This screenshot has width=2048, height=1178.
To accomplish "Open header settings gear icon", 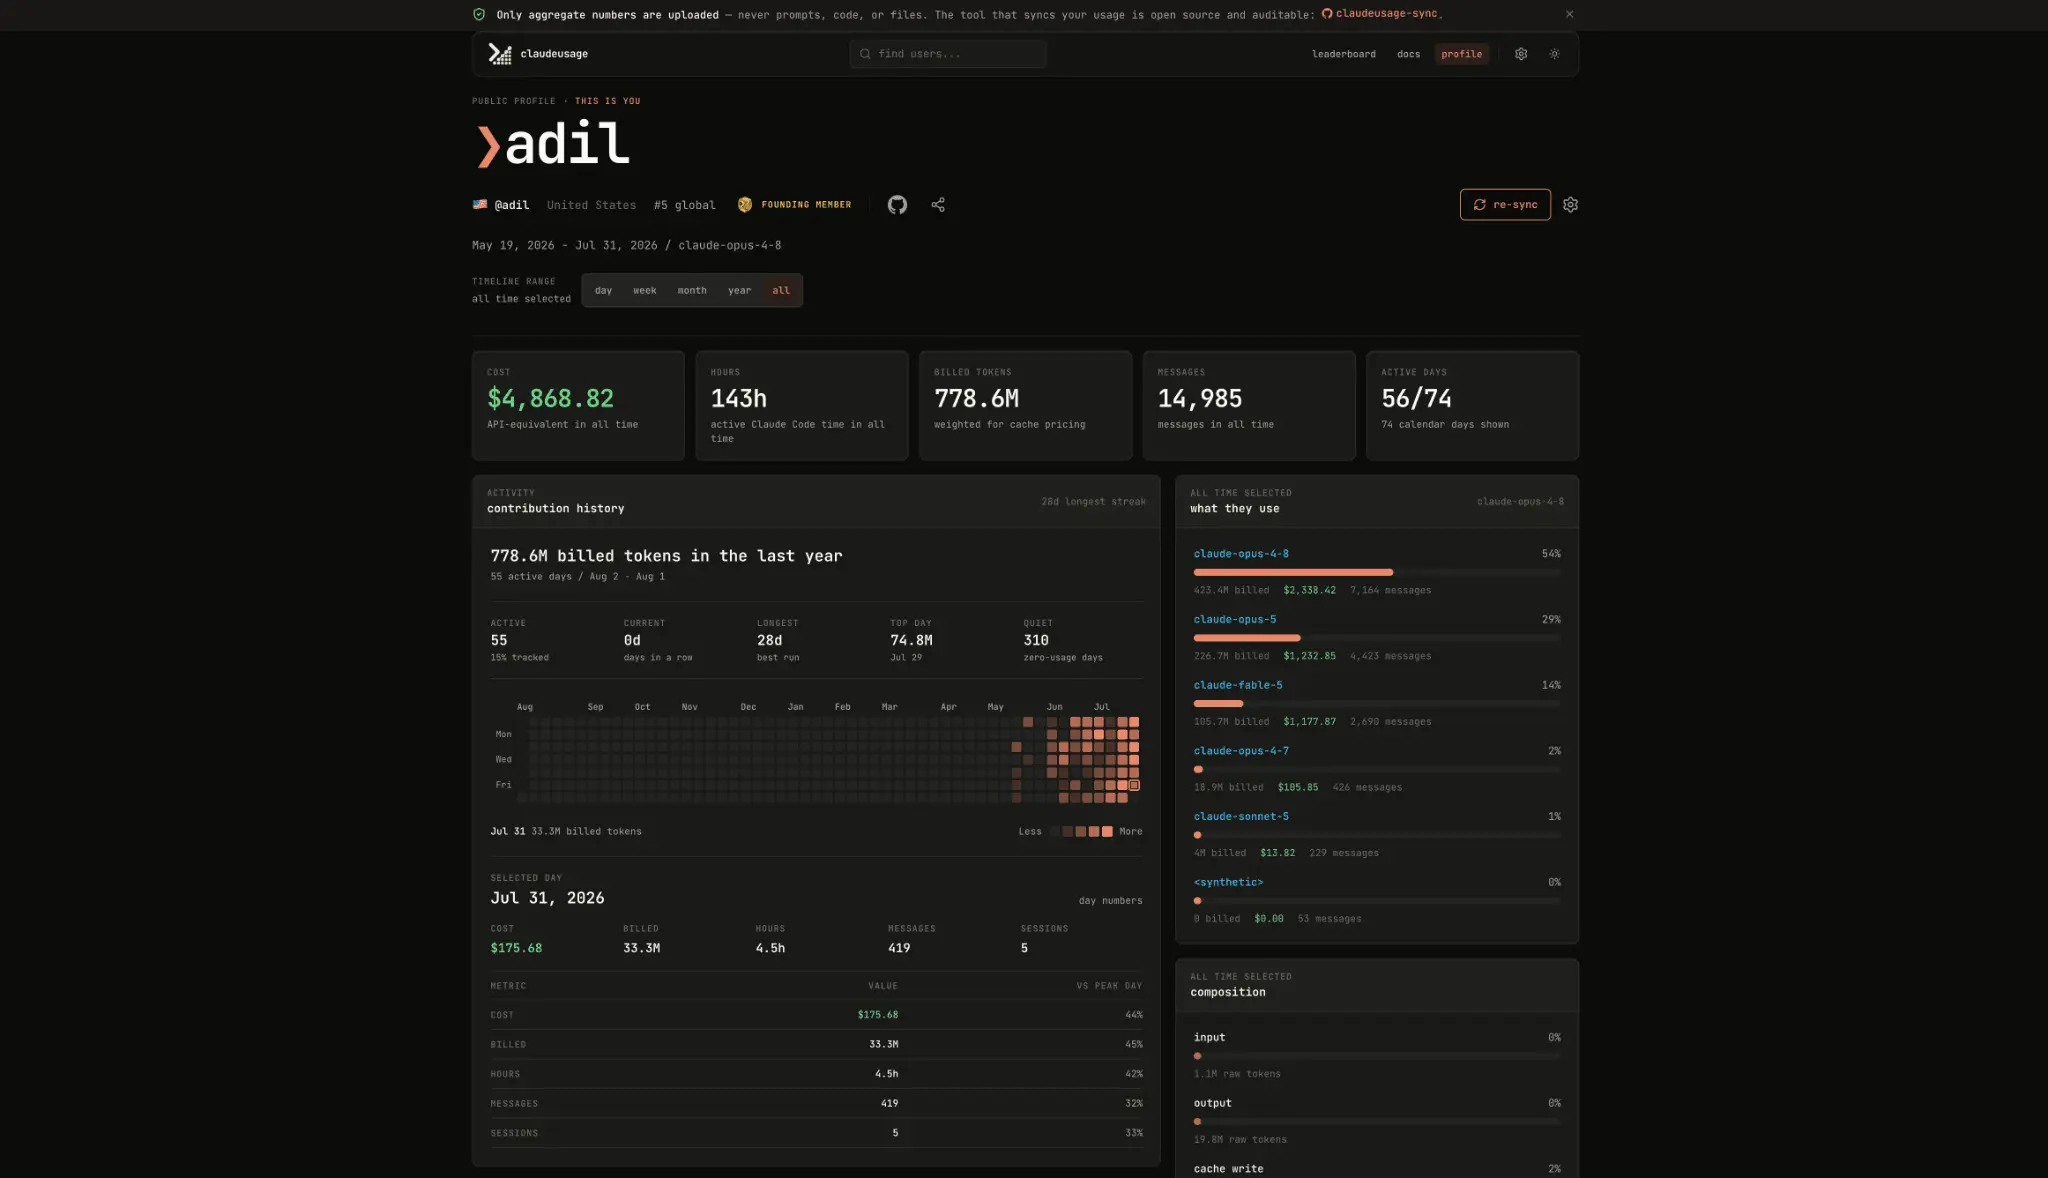I will click(x=1521, y=54).
